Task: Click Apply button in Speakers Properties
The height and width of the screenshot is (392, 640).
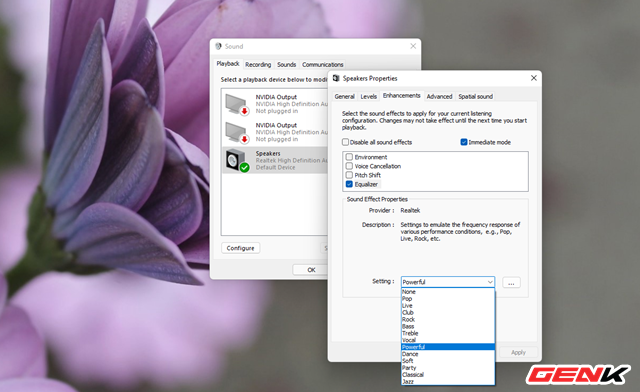Action: (x=518, y=352)
